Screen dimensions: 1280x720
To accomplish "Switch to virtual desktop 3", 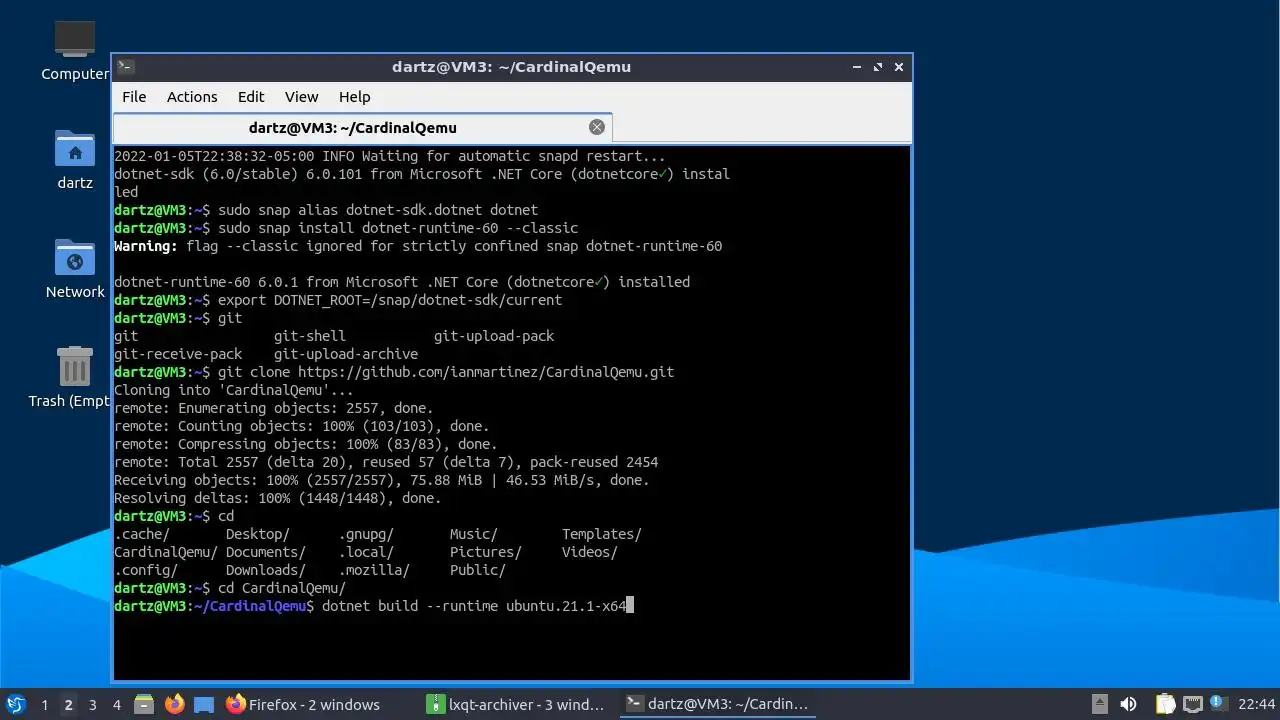I will pyautogui.click(x=93, y=705).
